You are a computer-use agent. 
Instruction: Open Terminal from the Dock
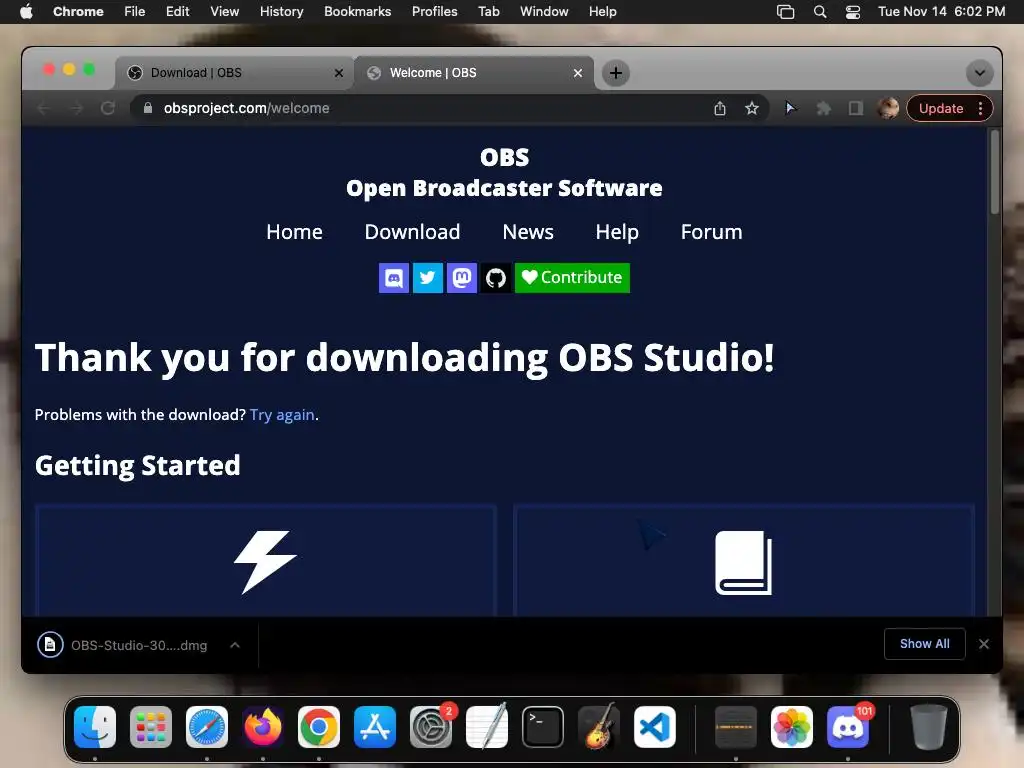543,727
